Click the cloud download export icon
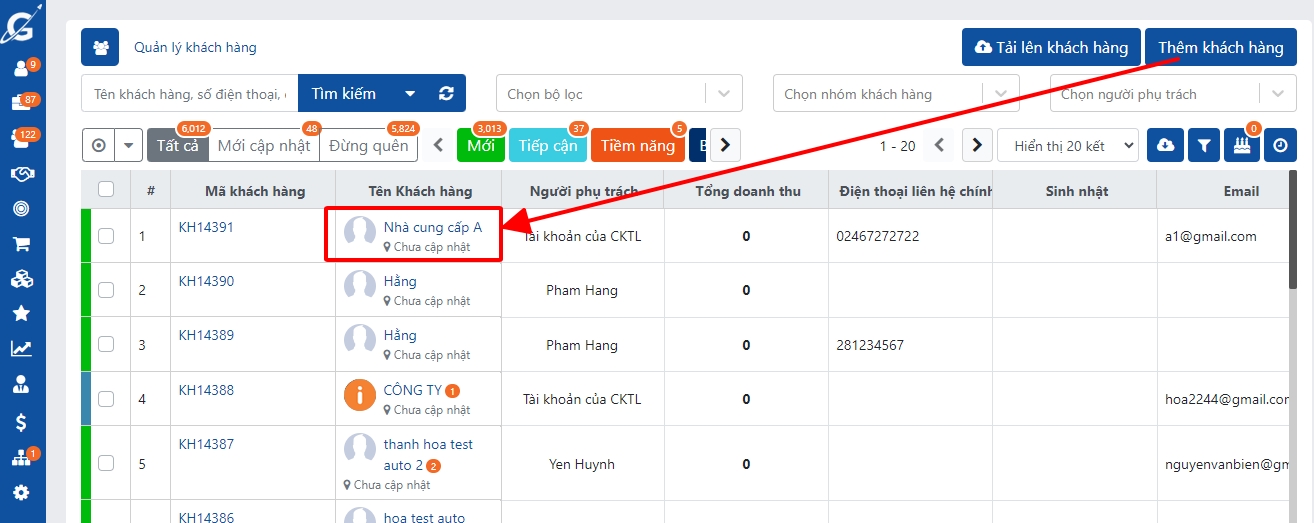This screenshot has height=523, width=1314. tap(1165, 146)
